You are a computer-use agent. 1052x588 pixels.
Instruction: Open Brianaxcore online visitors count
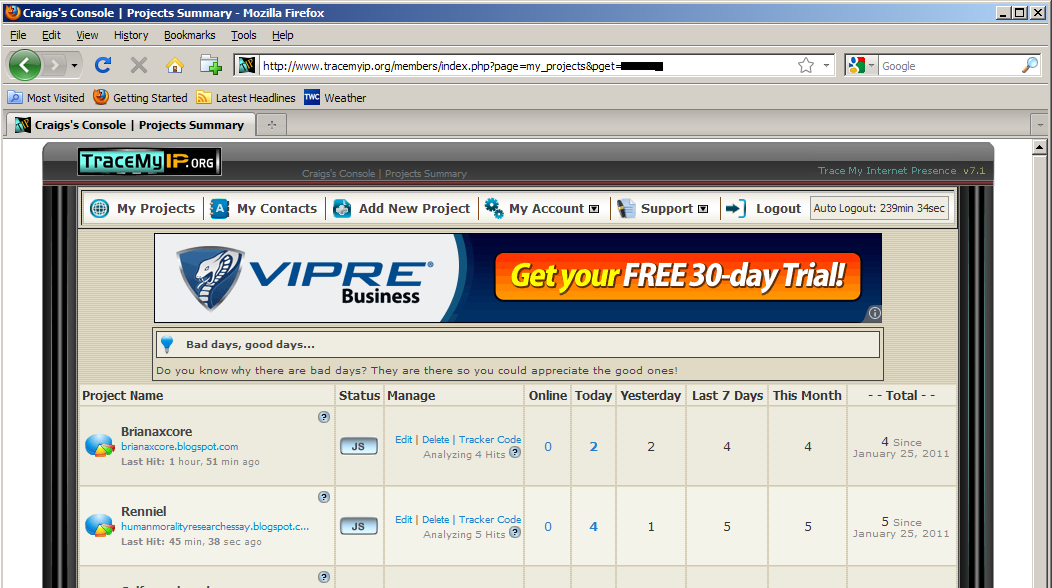pos(547,447)
